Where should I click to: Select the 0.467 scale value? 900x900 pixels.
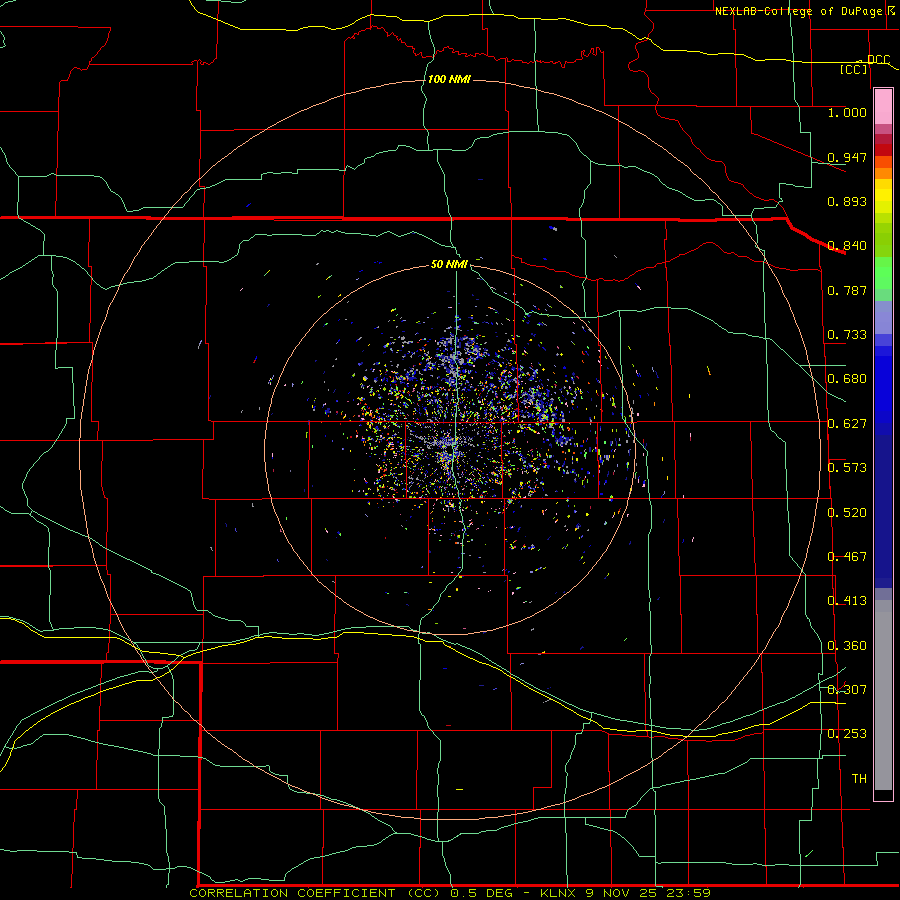(x=847, y=557)
